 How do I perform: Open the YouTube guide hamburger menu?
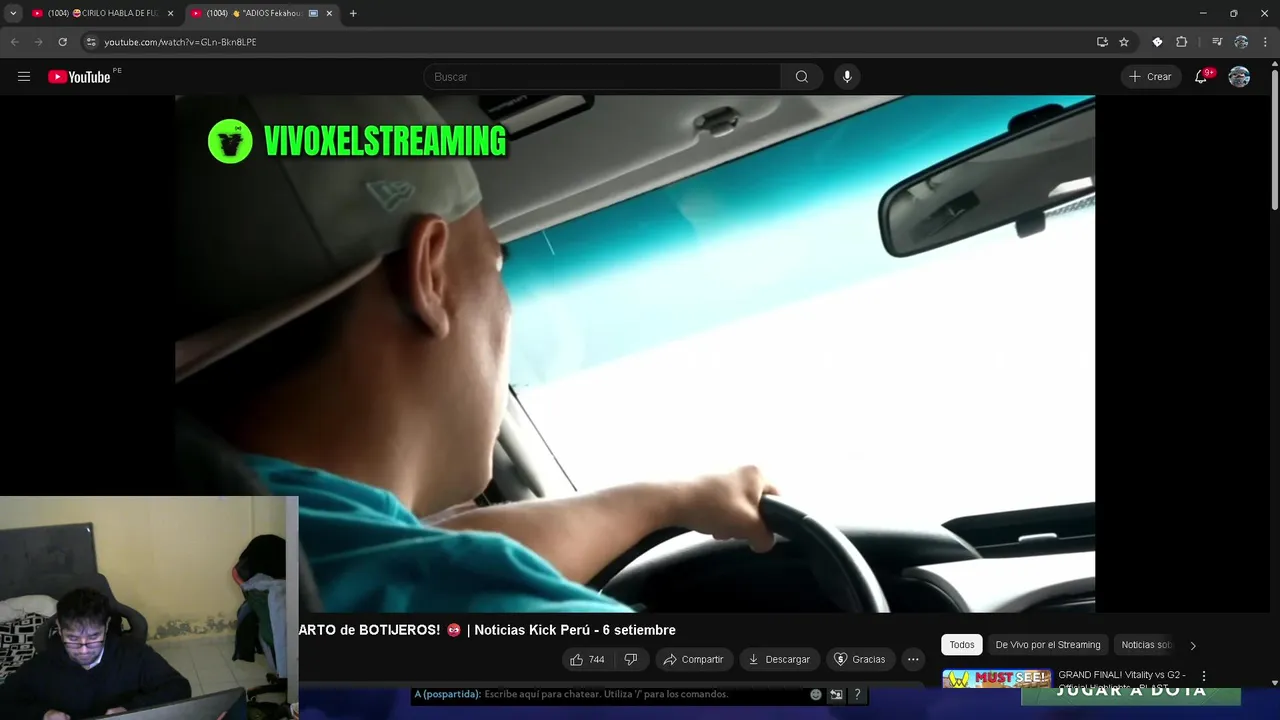[x=24, y=77]
